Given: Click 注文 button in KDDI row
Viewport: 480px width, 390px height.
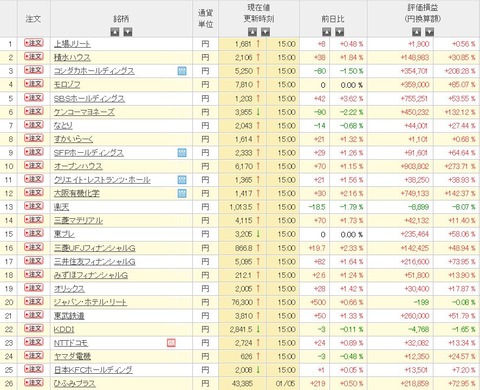Looking at the screenshot, I should 34,328.
